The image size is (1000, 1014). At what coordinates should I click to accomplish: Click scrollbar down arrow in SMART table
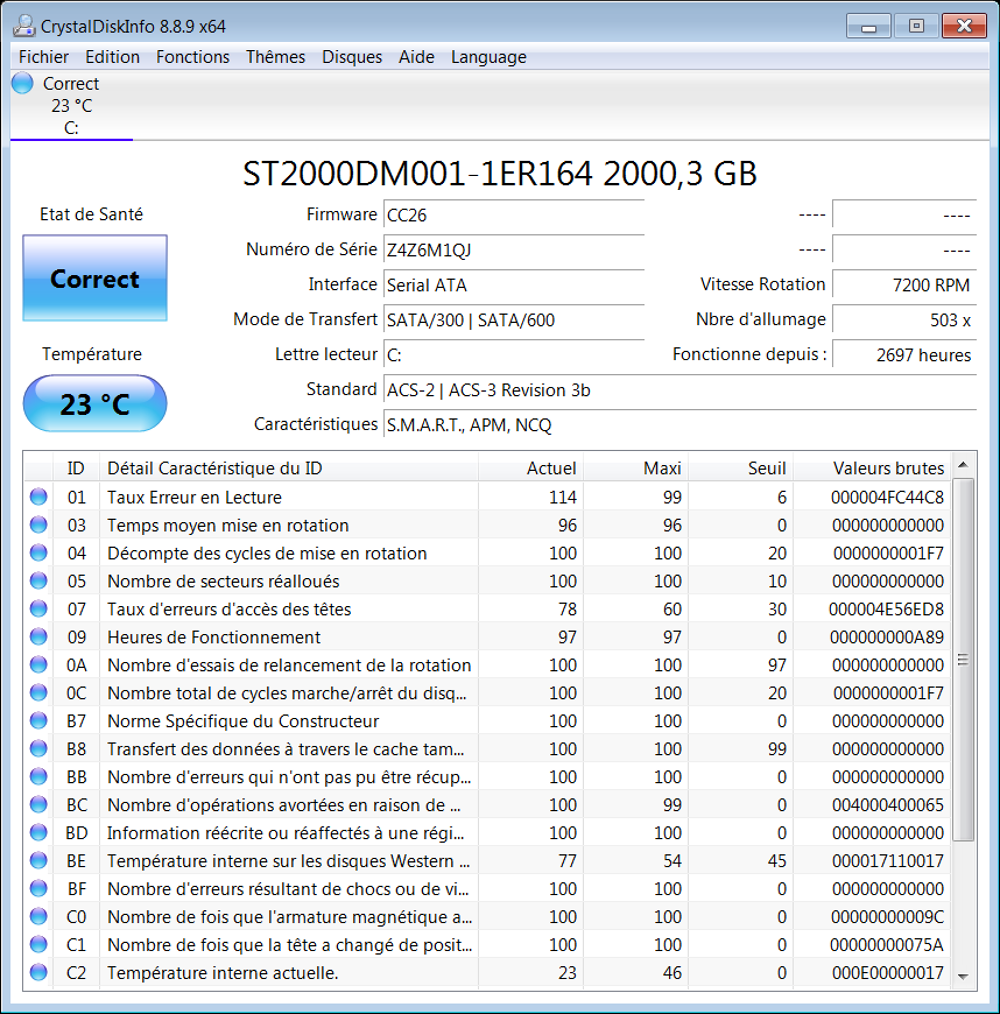pyautogui.click(x=963, y=976)
